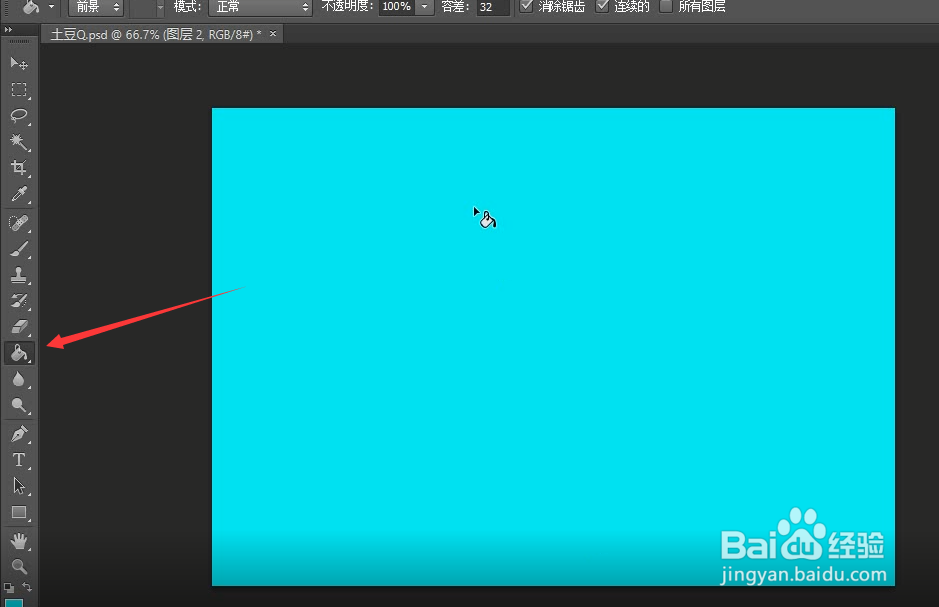Select the Path Selection tool
The height and width of the screenshot is (607, 939).
(x=19, y=486)
